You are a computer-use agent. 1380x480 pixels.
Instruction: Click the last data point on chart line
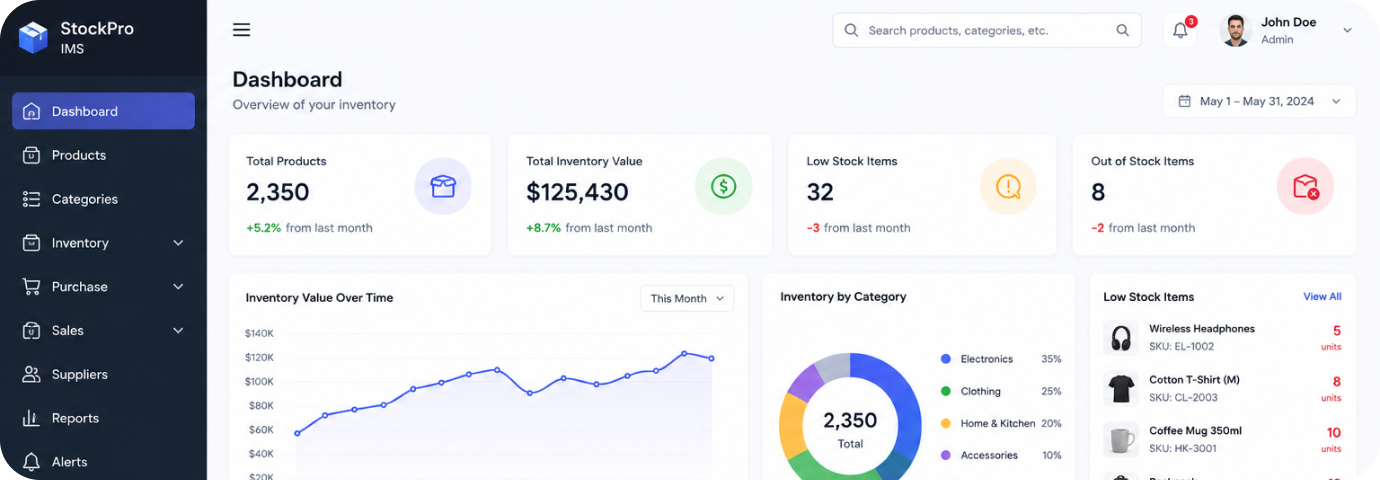[x=712, y=358]
